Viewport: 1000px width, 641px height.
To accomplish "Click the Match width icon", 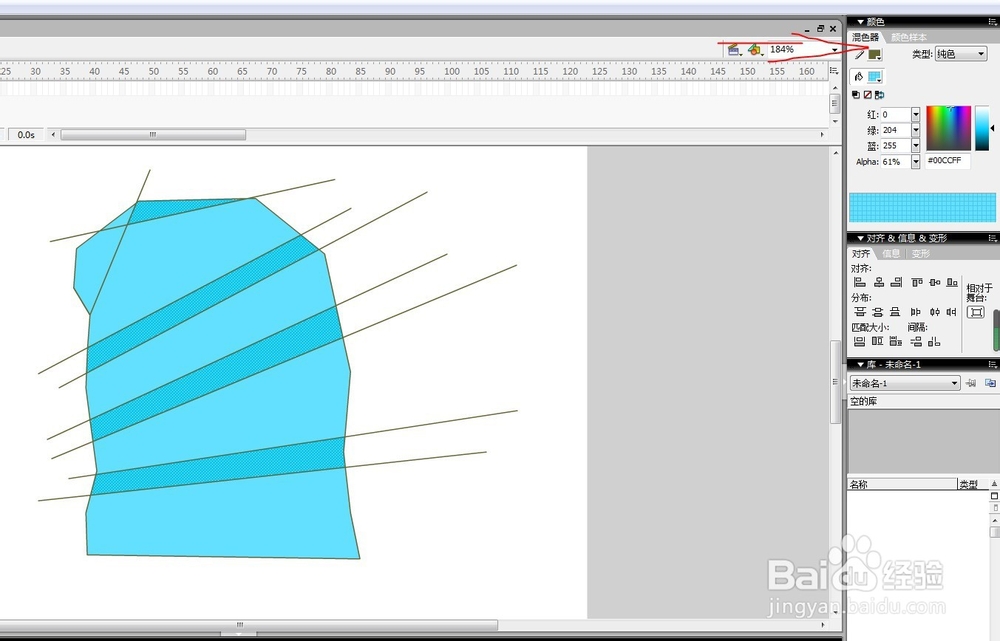I will [860, 342].
